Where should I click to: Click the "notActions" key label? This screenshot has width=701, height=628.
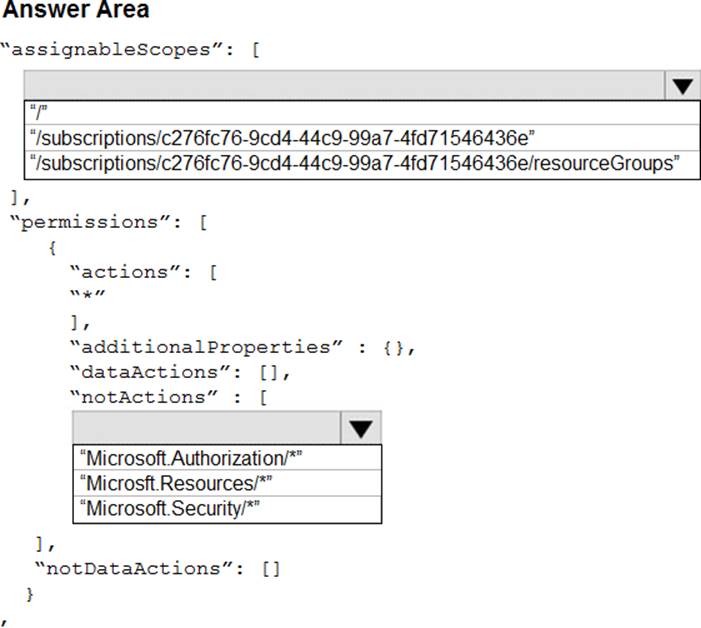tap(153, 397)
